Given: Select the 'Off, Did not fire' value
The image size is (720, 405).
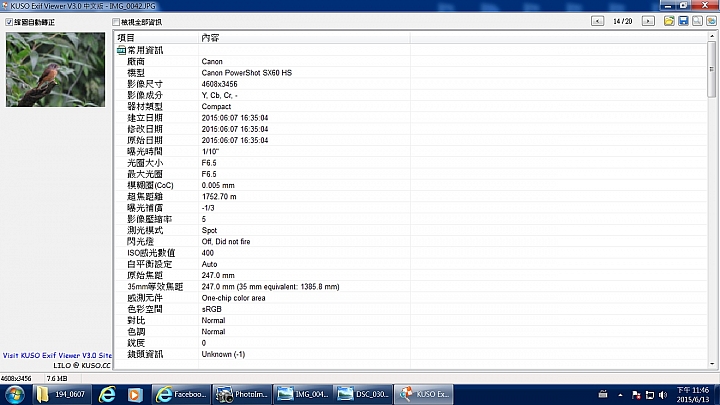Looking at the screenshot, I should click(226, 242).
